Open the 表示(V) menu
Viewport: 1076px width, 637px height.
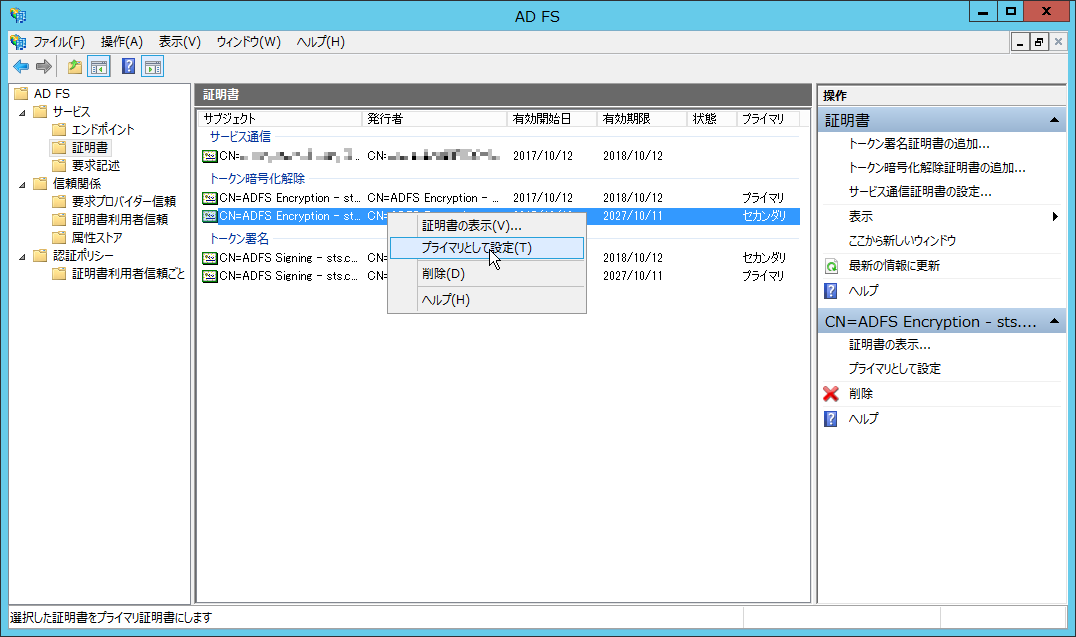pyautogui.click(x=180, y=42)
